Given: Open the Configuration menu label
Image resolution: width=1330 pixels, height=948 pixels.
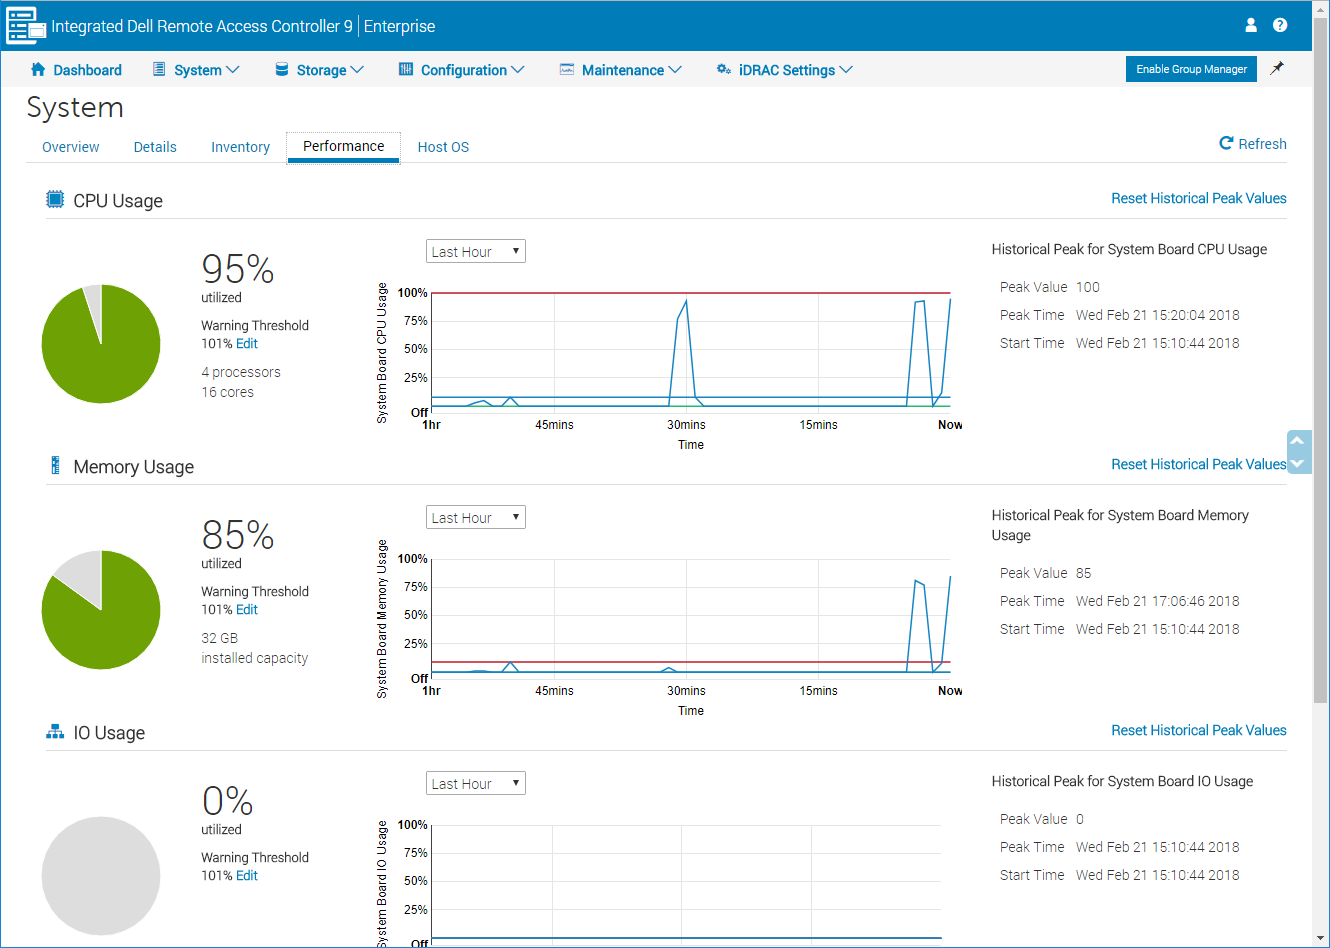Looking at the screenshot, I should coord(464,70).
